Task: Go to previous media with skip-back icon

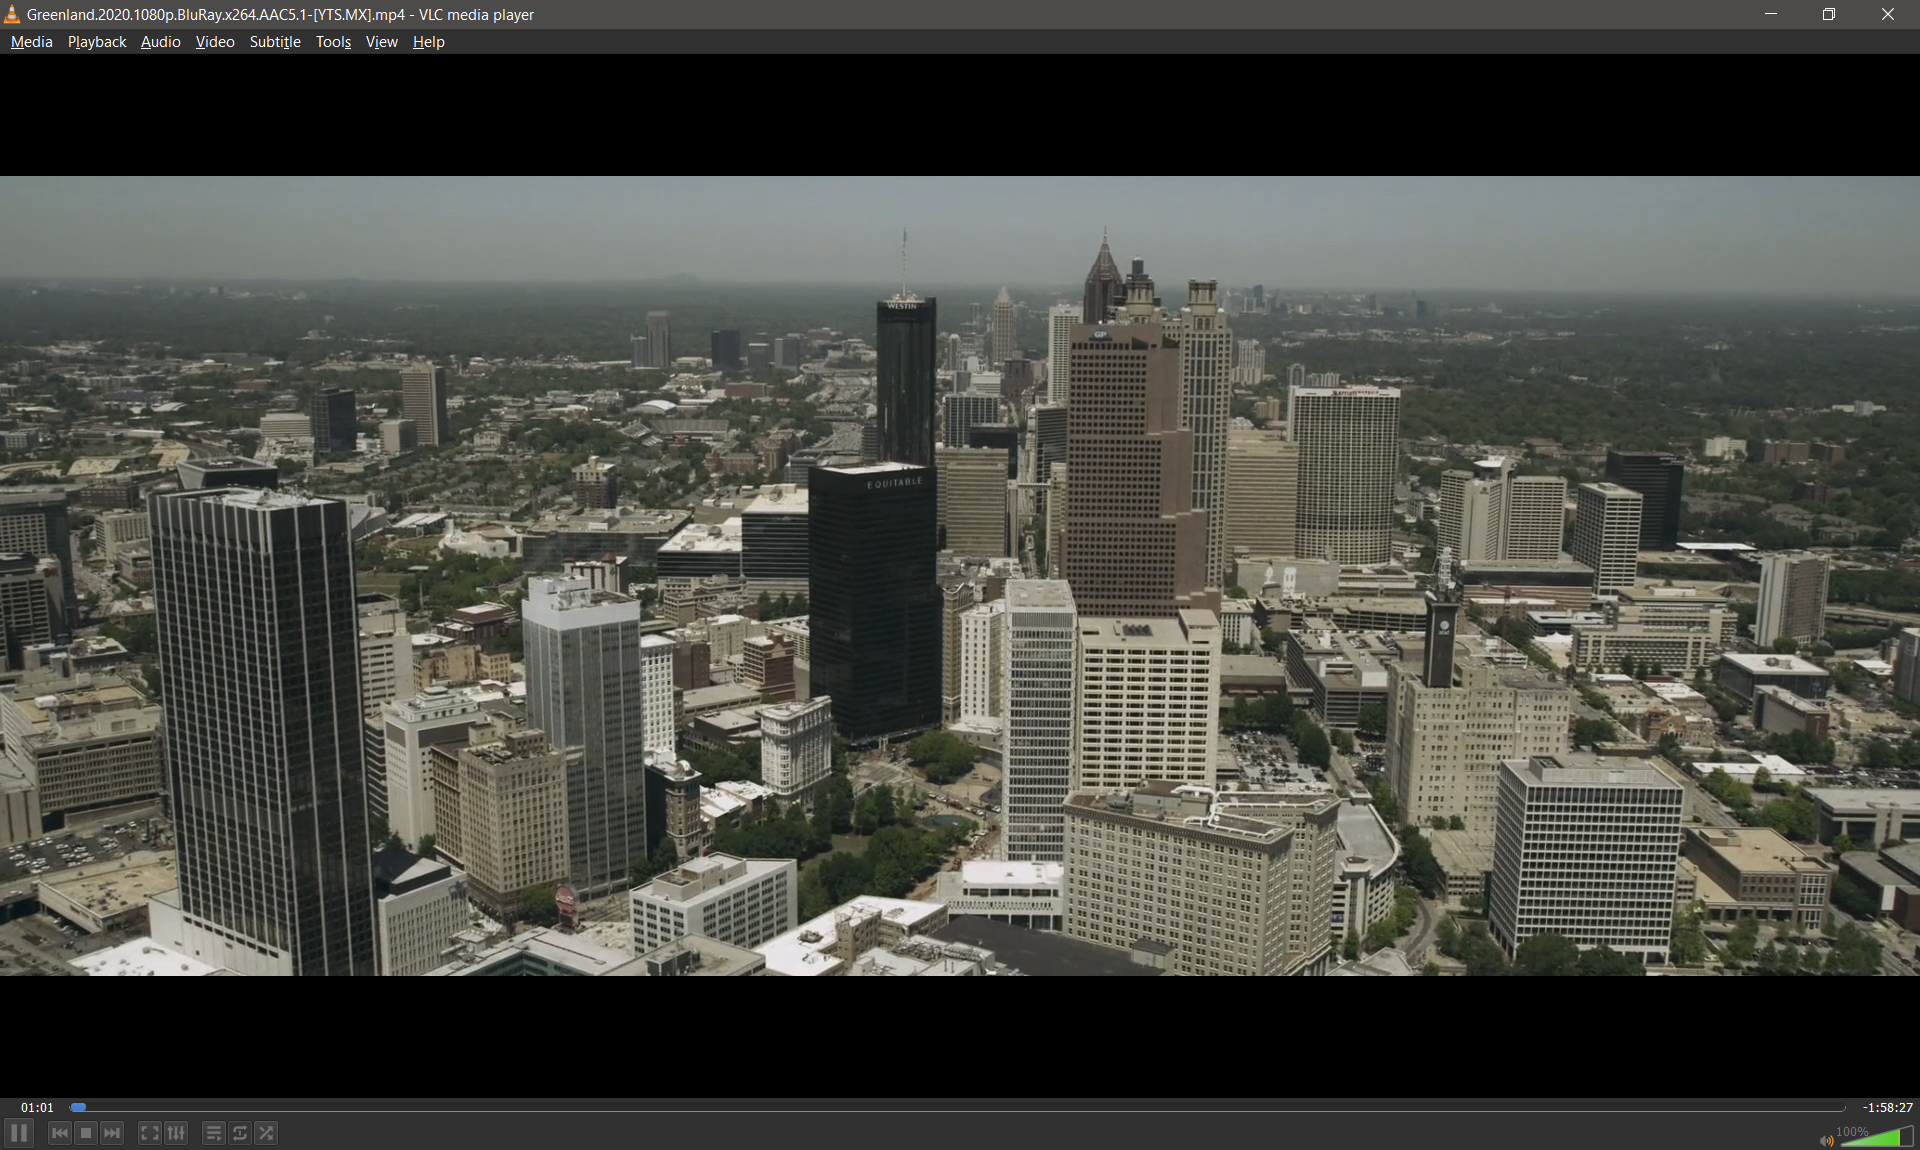Action: [x=60, y=1133]
